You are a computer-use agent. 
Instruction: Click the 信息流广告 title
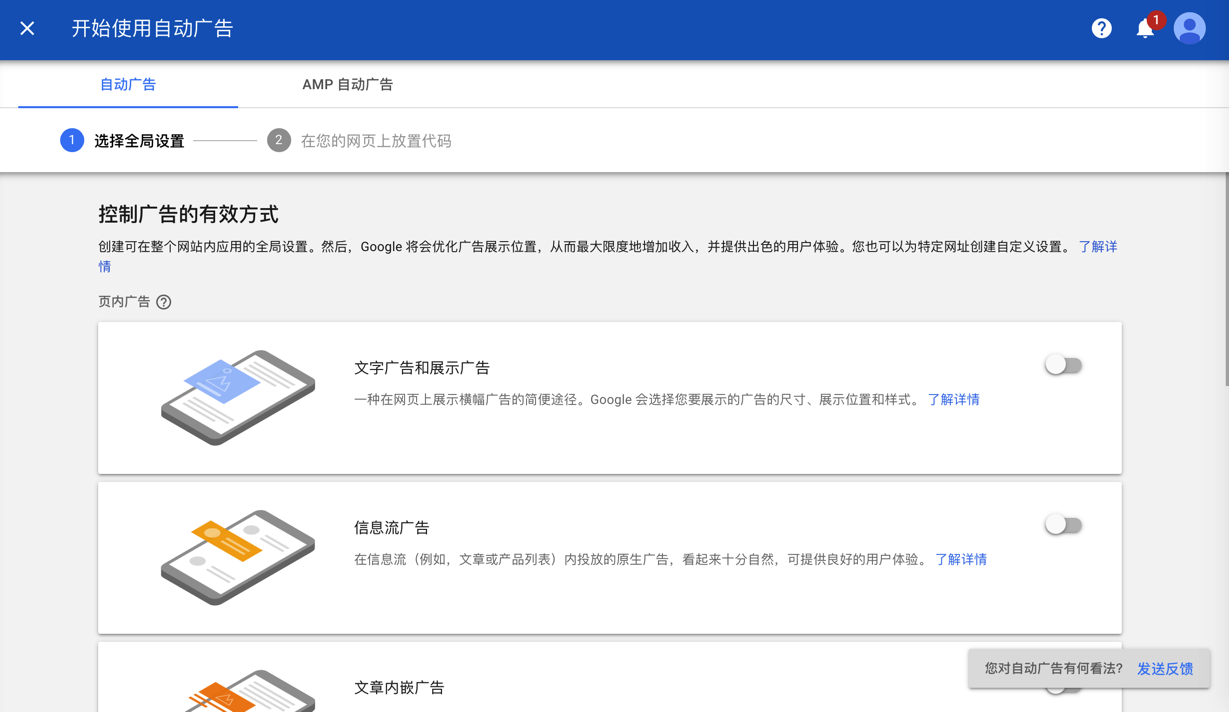pos(392,528)
